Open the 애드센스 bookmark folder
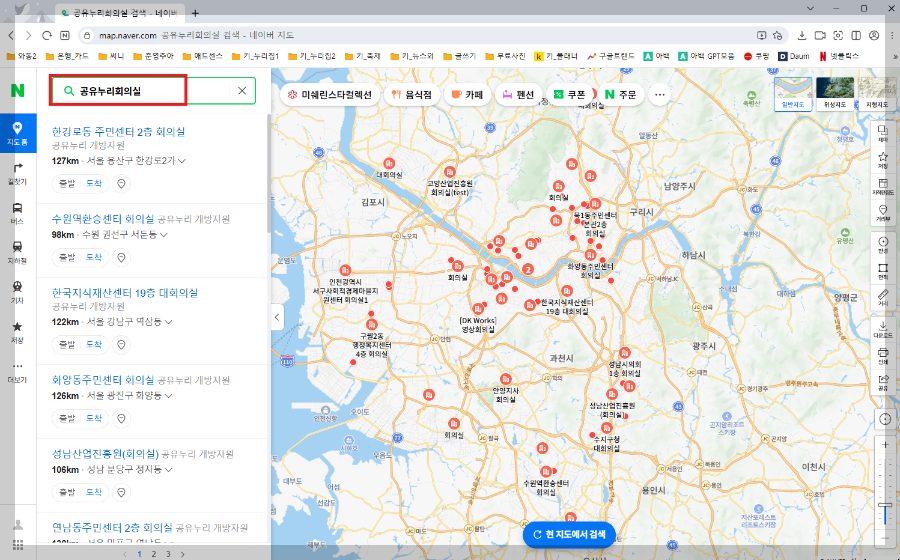The width and height of the screenshot is (900, 560). click(x=204, y=56)
